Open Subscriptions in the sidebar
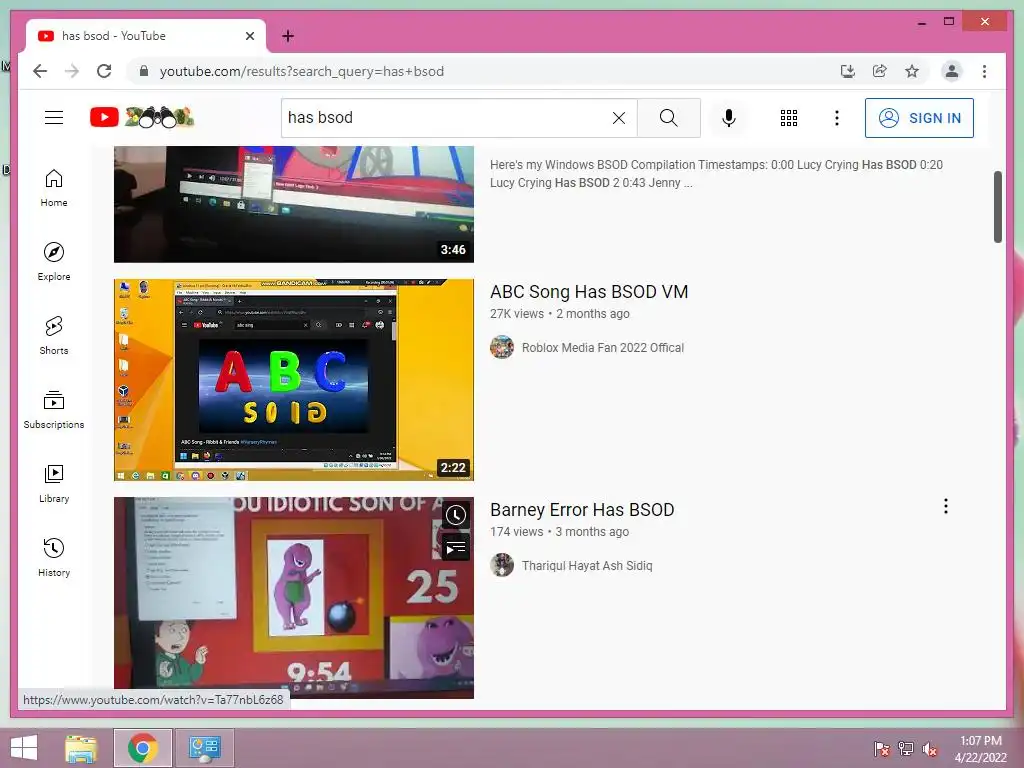 pos(54,409)
